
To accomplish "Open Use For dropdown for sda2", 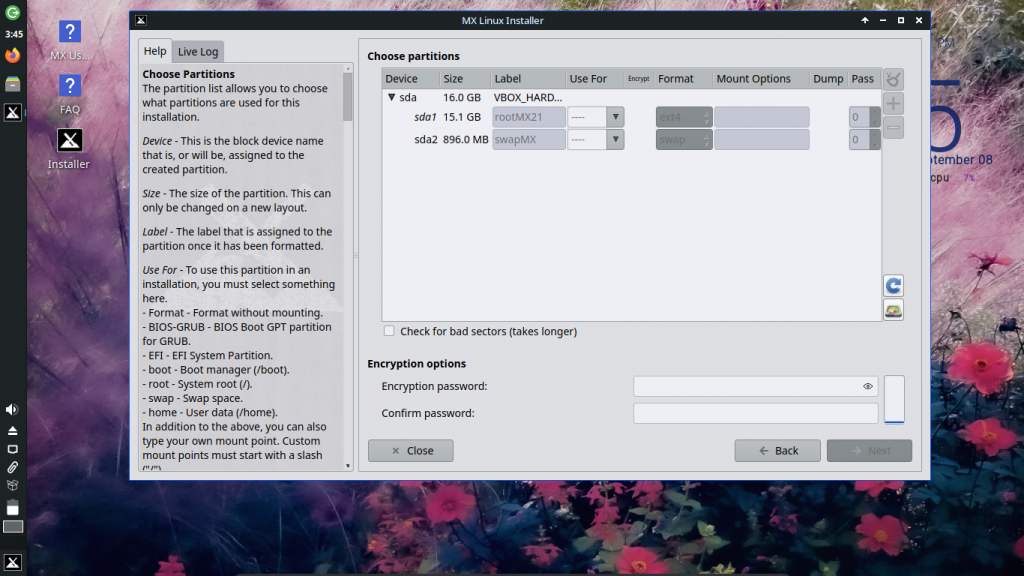I will click(x=596, y=139).
